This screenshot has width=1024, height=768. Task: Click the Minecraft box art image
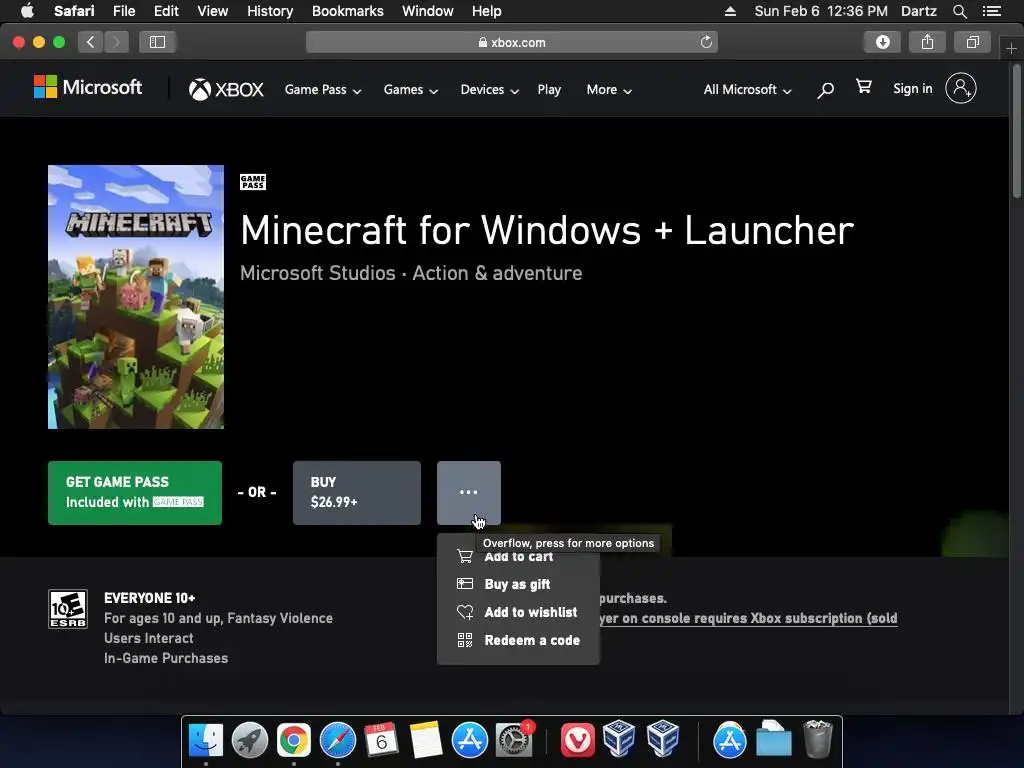(136, 297)
